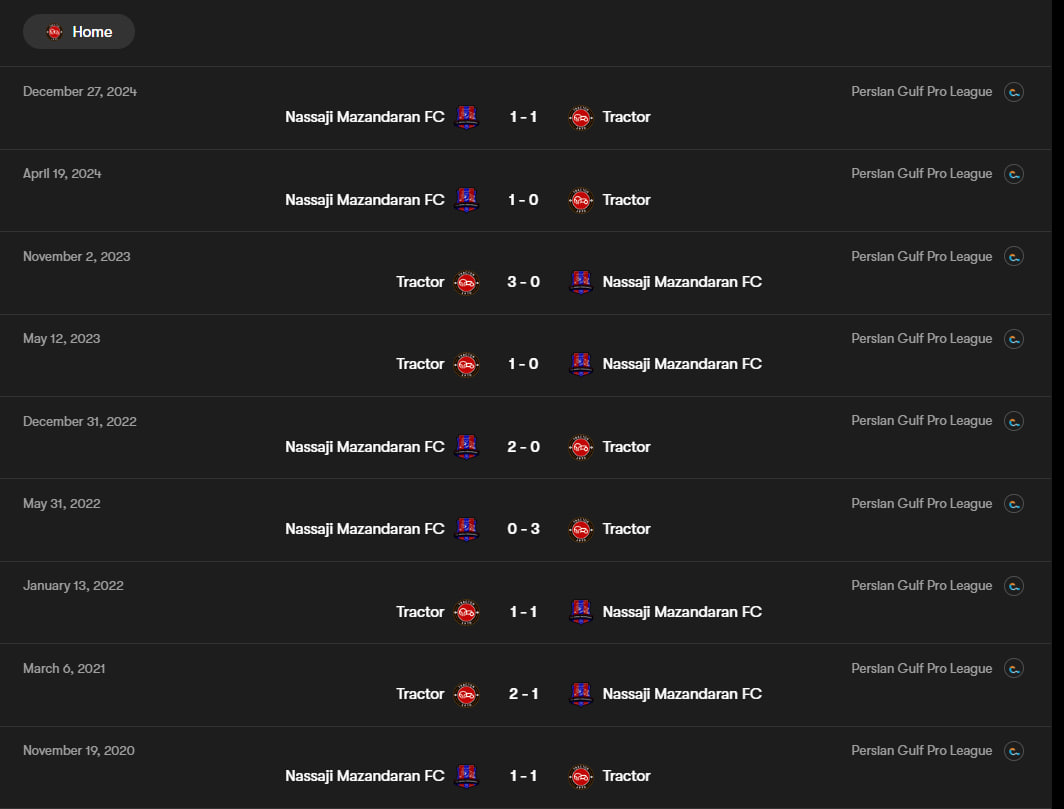
Task: Click Tractor crest in November 2, 2023 match
Action: pos(466,282)
